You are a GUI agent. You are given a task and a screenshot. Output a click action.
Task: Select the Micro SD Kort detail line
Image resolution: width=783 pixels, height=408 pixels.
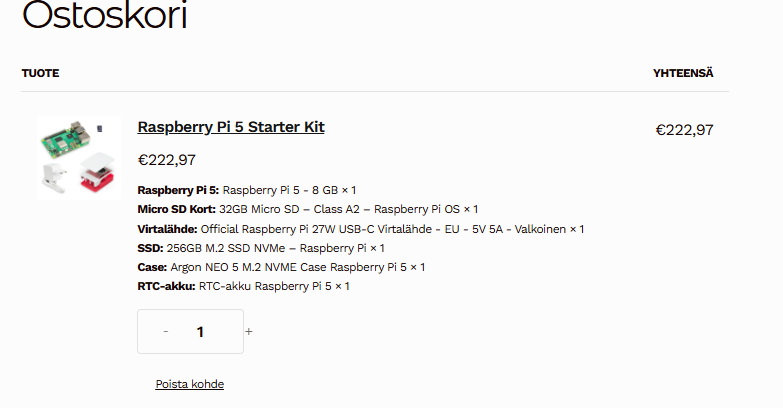[307, 209]
